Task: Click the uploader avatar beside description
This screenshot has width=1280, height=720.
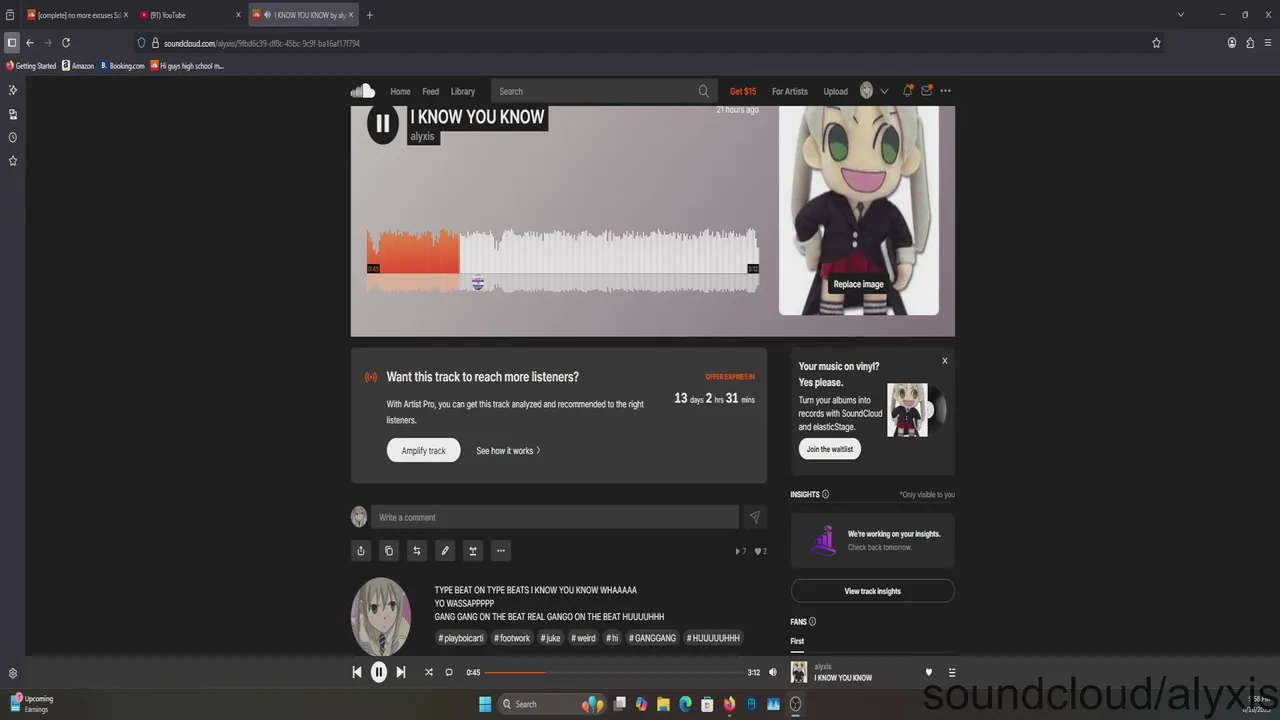Action: [380, 616]
